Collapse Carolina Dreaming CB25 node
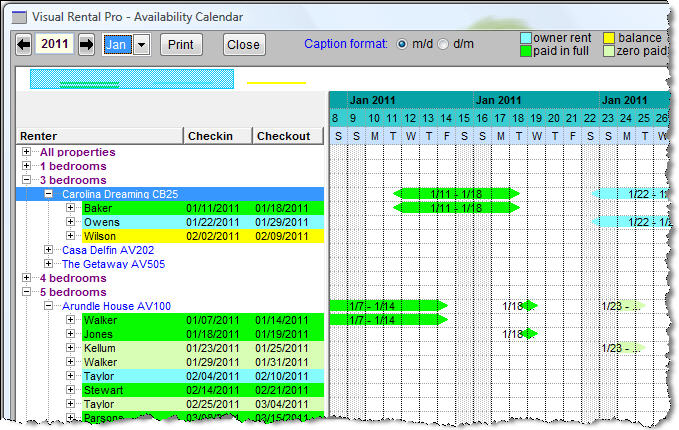The width and height of the screenshot is (679, 430). point(48,194)
